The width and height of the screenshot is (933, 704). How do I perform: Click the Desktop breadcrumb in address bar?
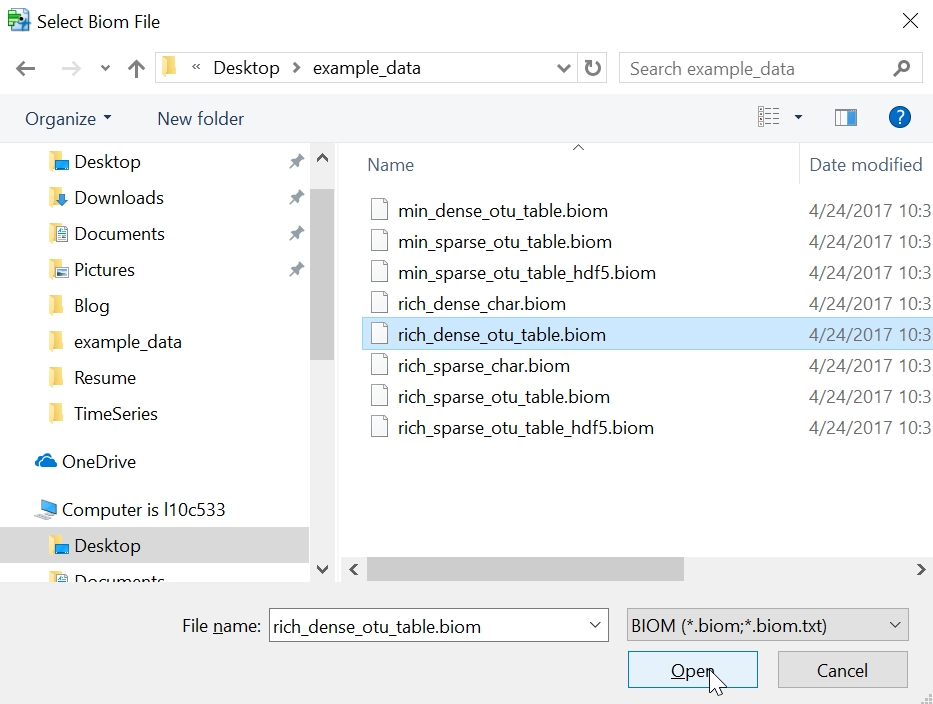point(246,67)
